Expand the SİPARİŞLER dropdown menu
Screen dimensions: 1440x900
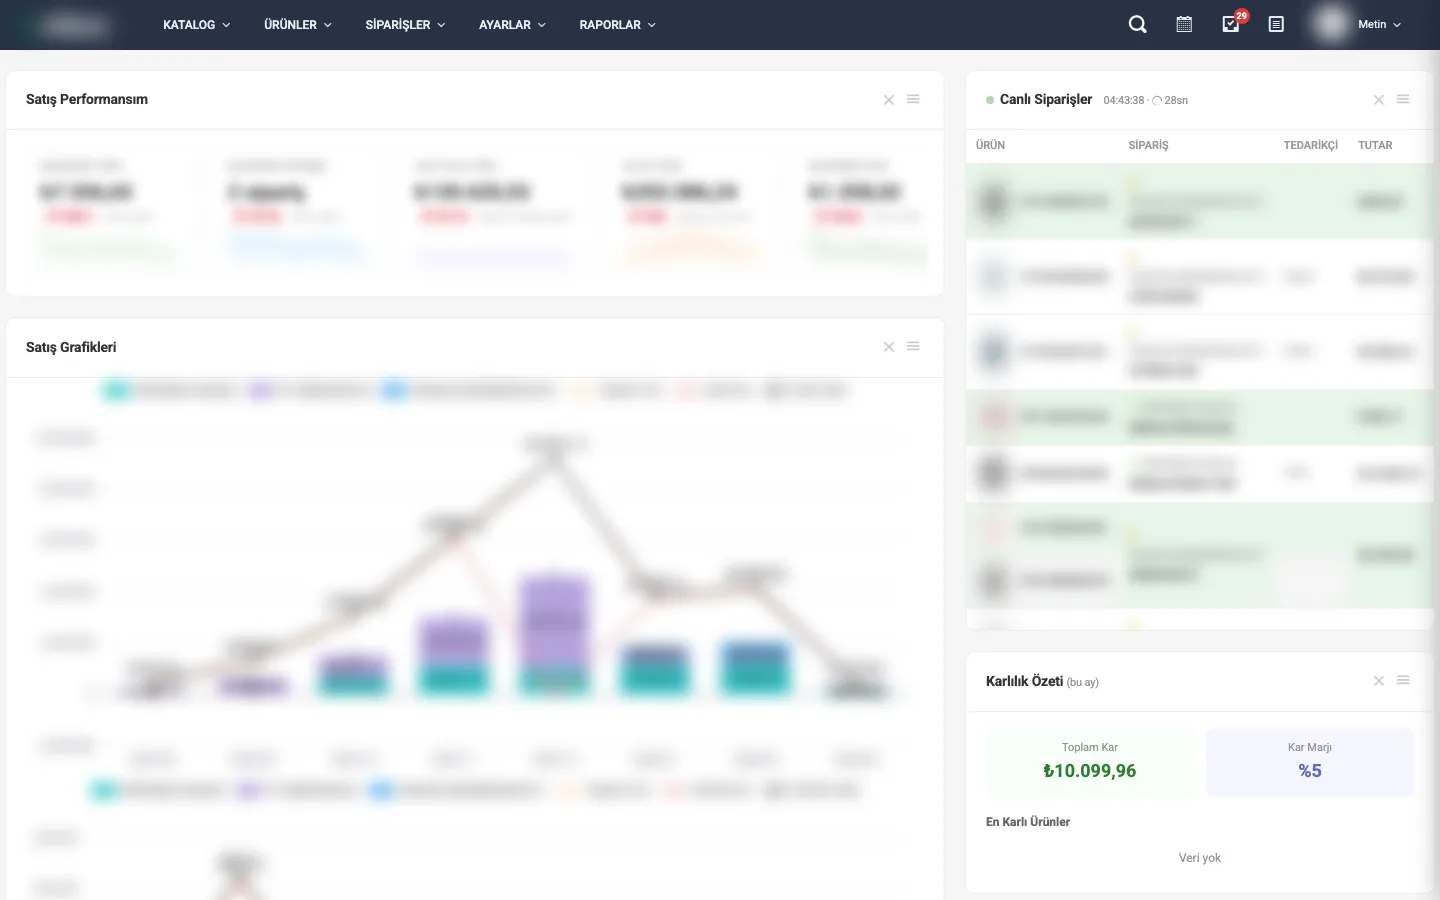405,25
